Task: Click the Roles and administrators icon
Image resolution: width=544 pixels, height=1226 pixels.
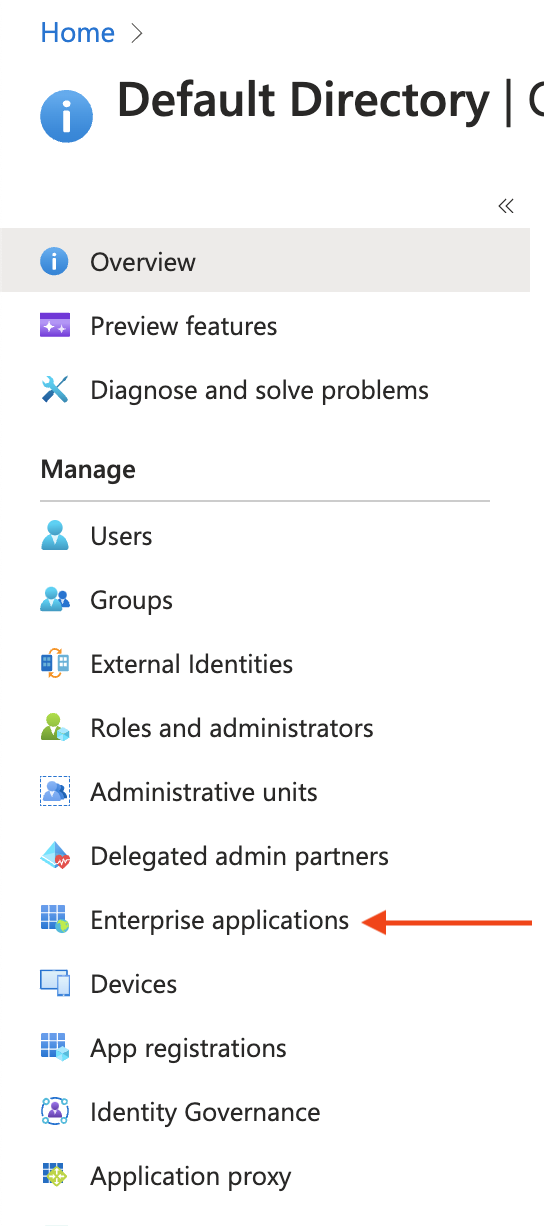Action: [54, 728]
